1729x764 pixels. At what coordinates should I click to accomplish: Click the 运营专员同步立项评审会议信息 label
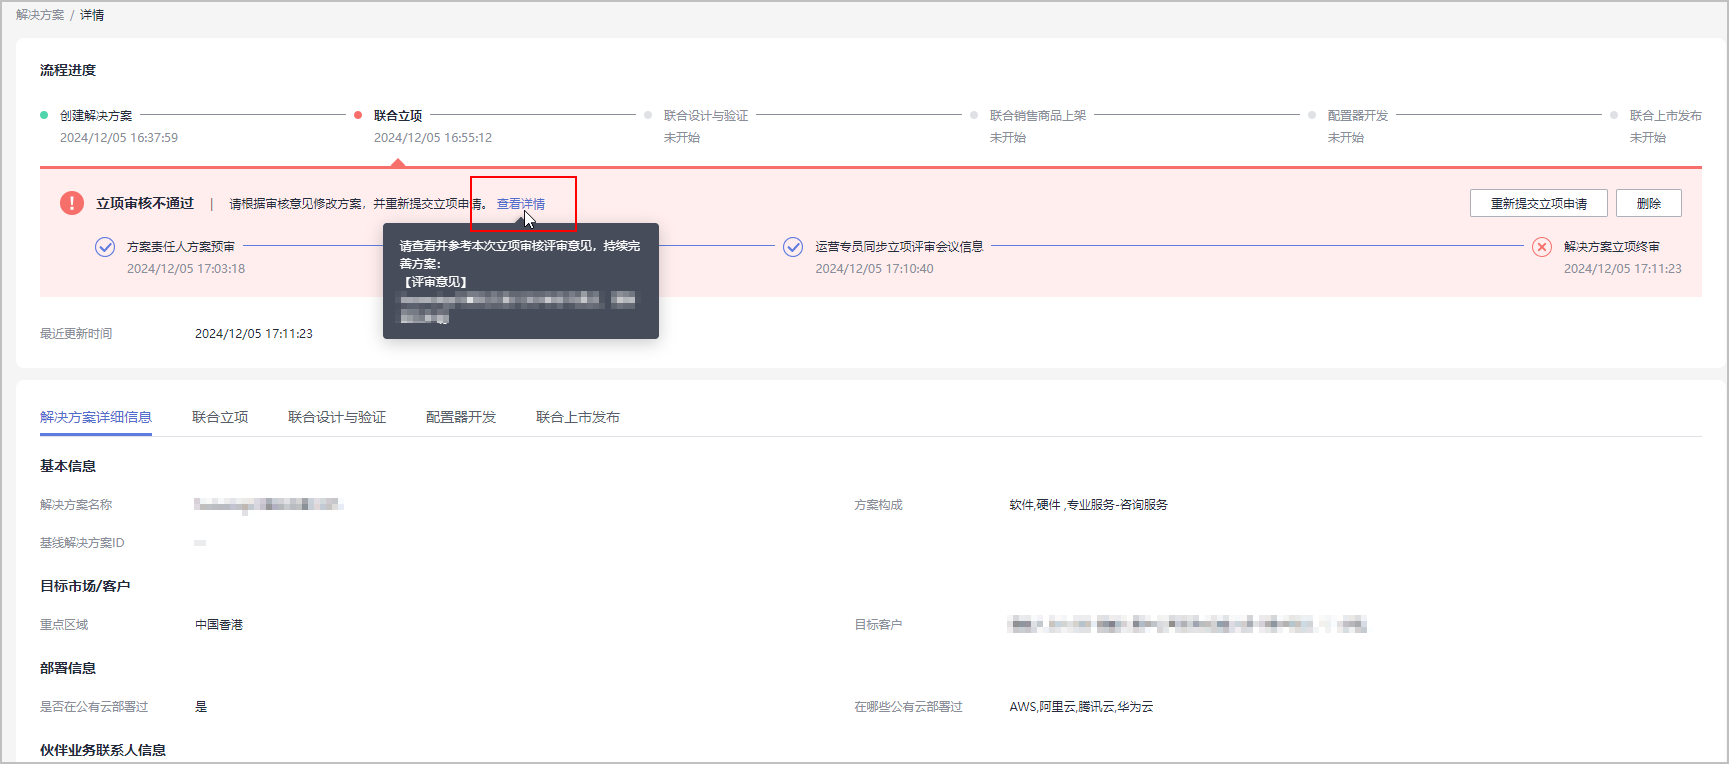point(899,247)
